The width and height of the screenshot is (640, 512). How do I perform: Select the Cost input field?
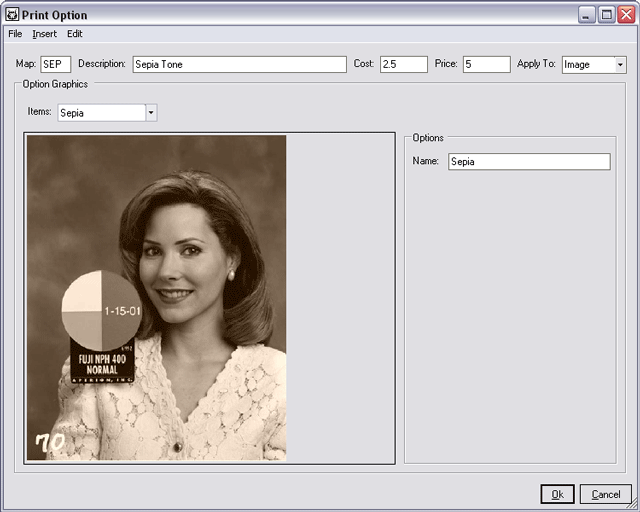(403, 64)
